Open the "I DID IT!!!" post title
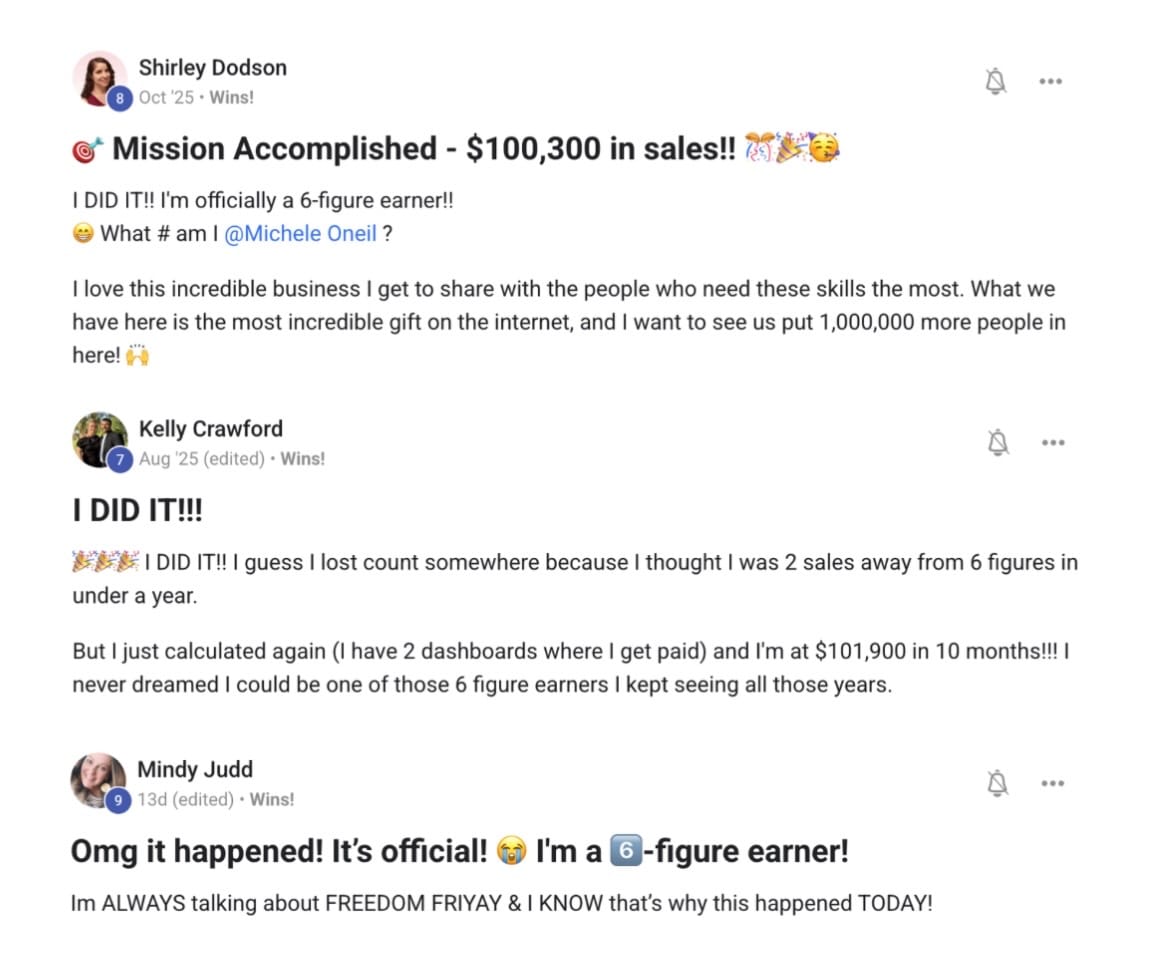This screenshot has width=1170, height=980. (x=137, y=510)
